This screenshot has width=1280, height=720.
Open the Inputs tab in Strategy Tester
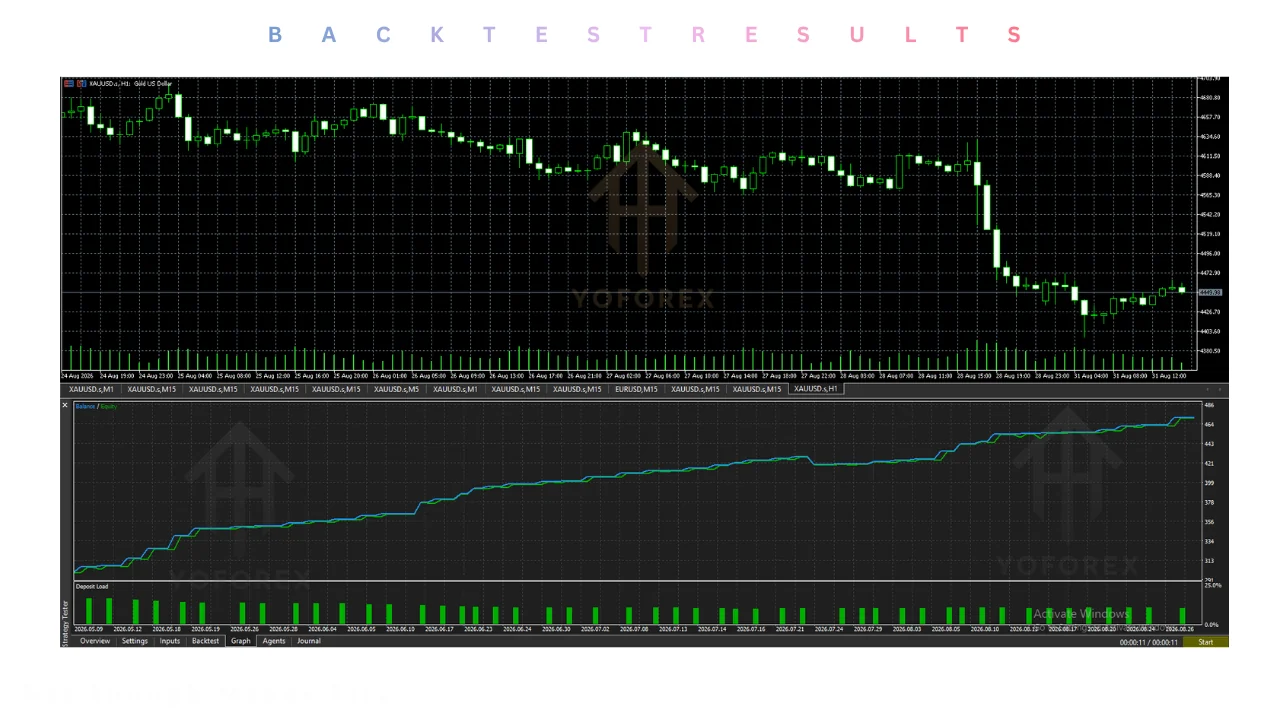(170, 641)
